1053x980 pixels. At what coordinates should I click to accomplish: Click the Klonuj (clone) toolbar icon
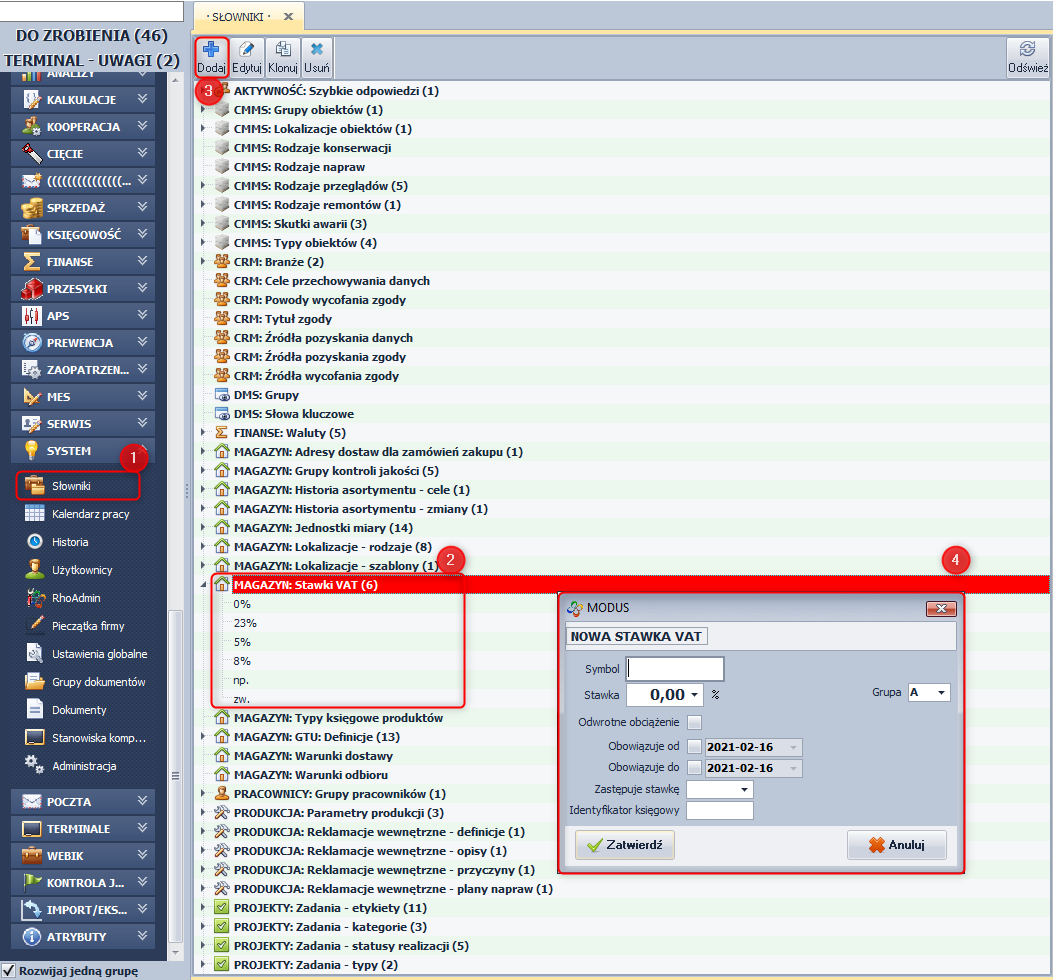[x=283, y=57]
